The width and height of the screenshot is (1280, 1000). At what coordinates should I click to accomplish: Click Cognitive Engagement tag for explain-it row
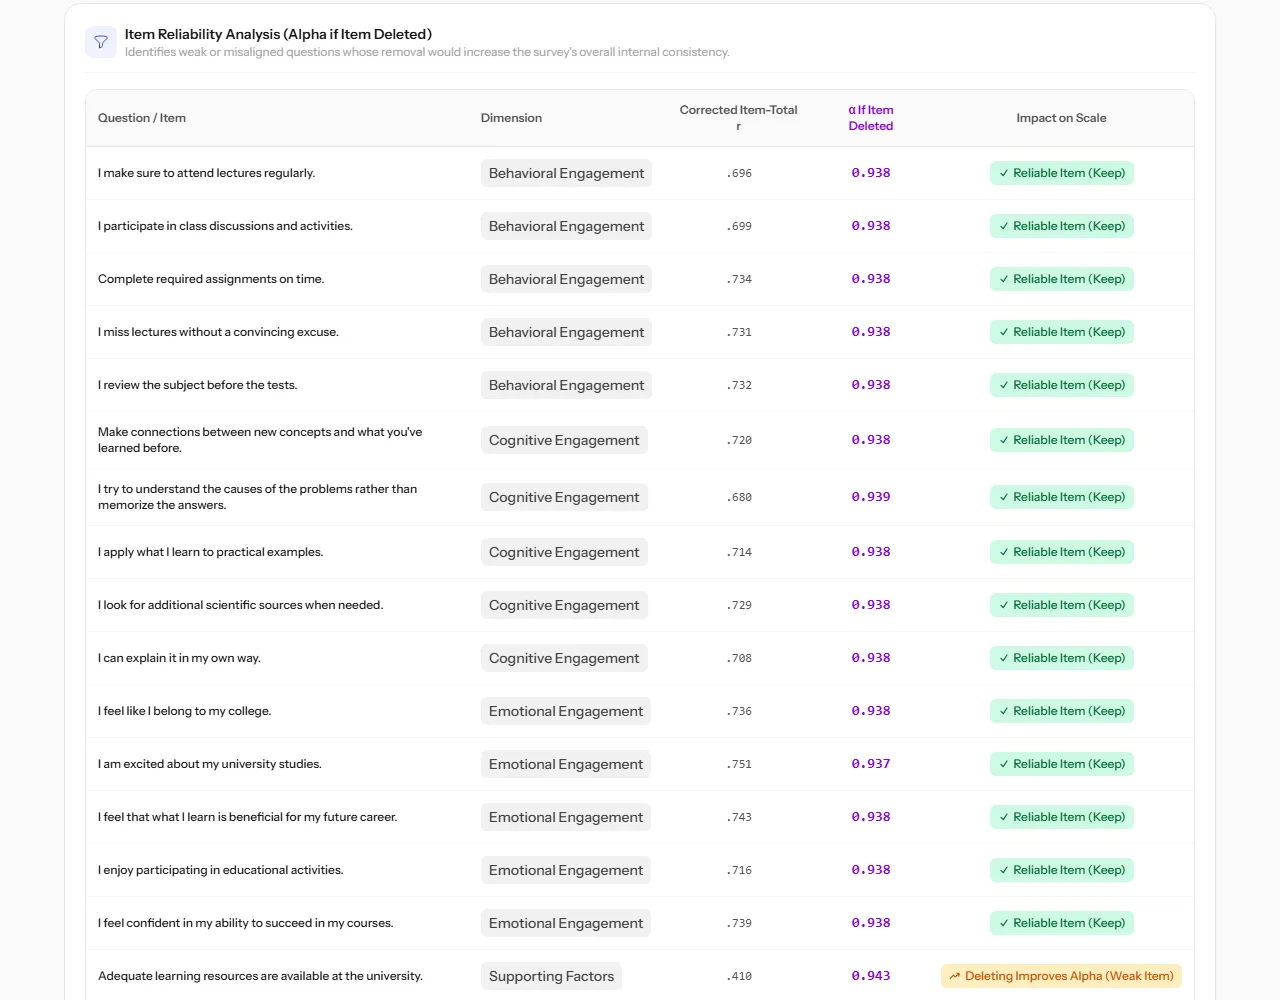[x=564, y=658]
